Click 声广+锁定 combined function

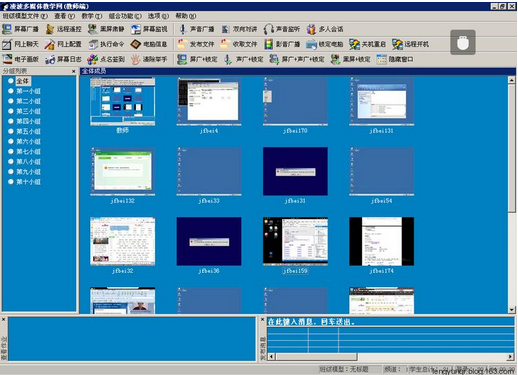244,59
